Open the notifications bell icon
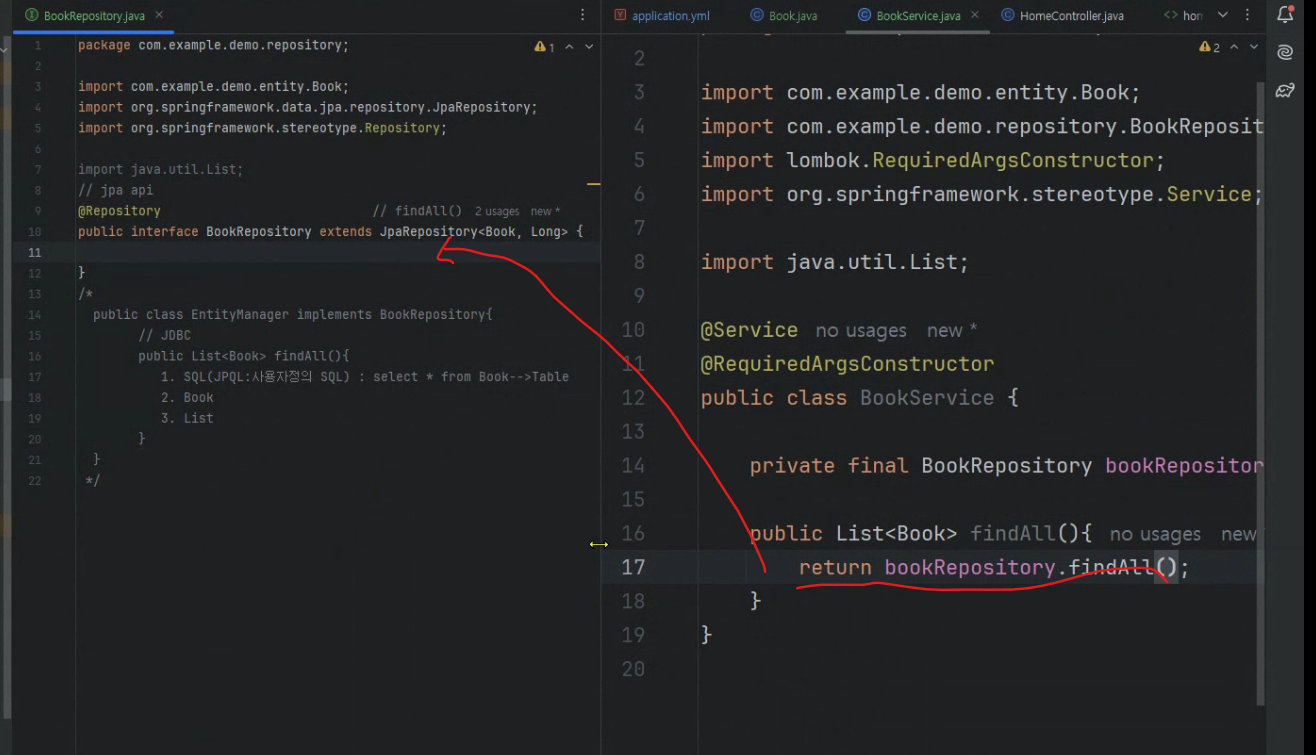Image resolution: width=1316 pixels, height=755 pixels. 1285,14
